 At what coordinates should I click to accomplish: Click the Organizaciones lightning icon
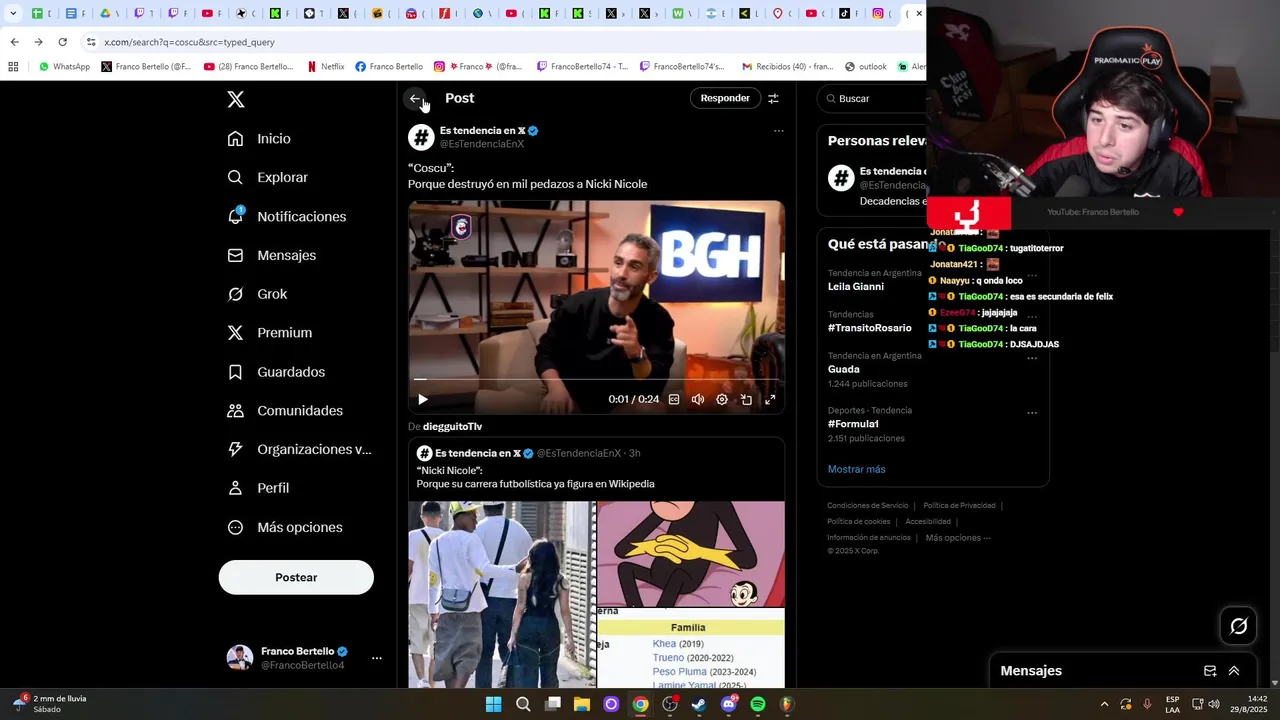pos(235,450)
